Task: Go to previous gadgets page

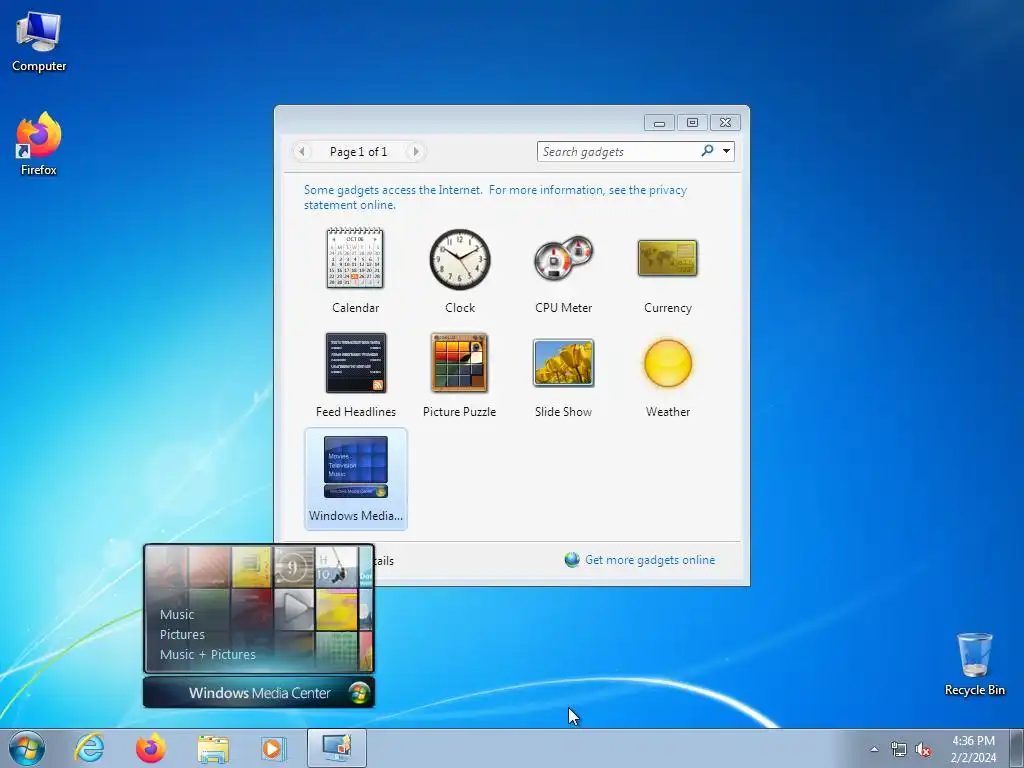Action: click(x=302, y=152)
